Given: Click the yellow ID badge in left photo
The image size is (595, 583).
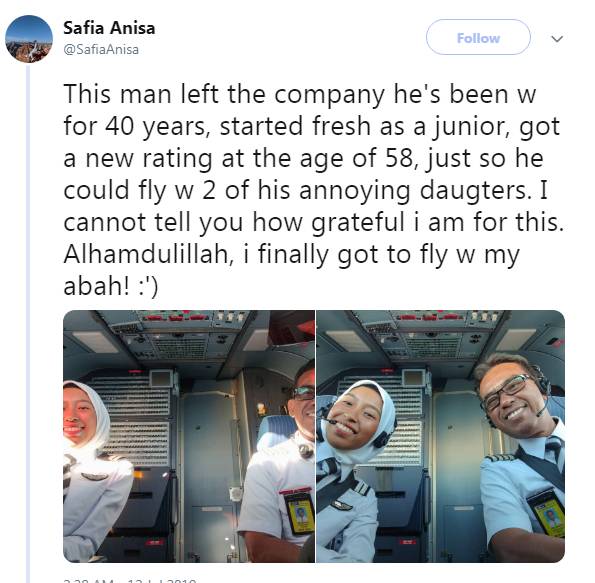Looking at the screenshot, I should click(300, 513).
